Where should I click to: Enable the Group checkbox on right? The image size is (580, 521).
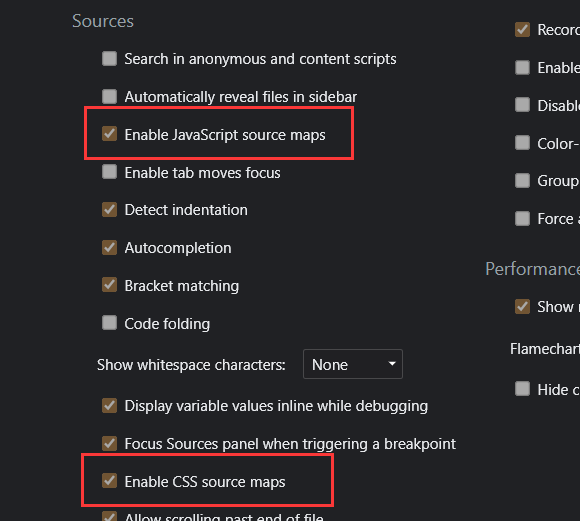coord(522,181)
